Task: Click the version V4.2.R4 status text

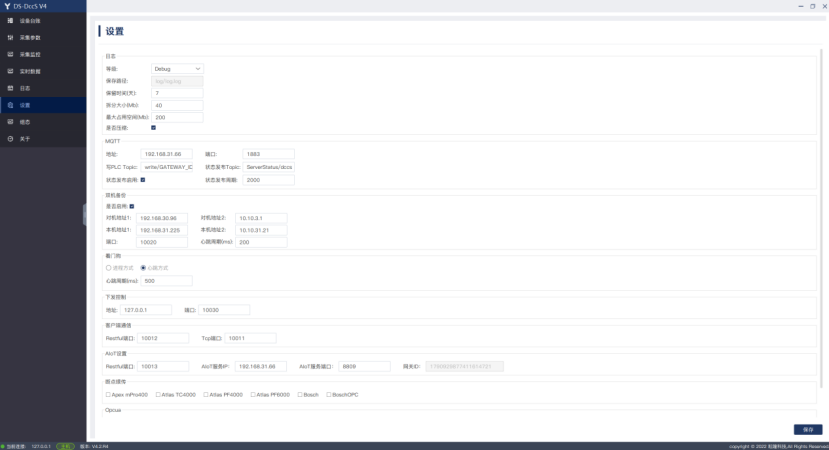Action: point(94,447)
